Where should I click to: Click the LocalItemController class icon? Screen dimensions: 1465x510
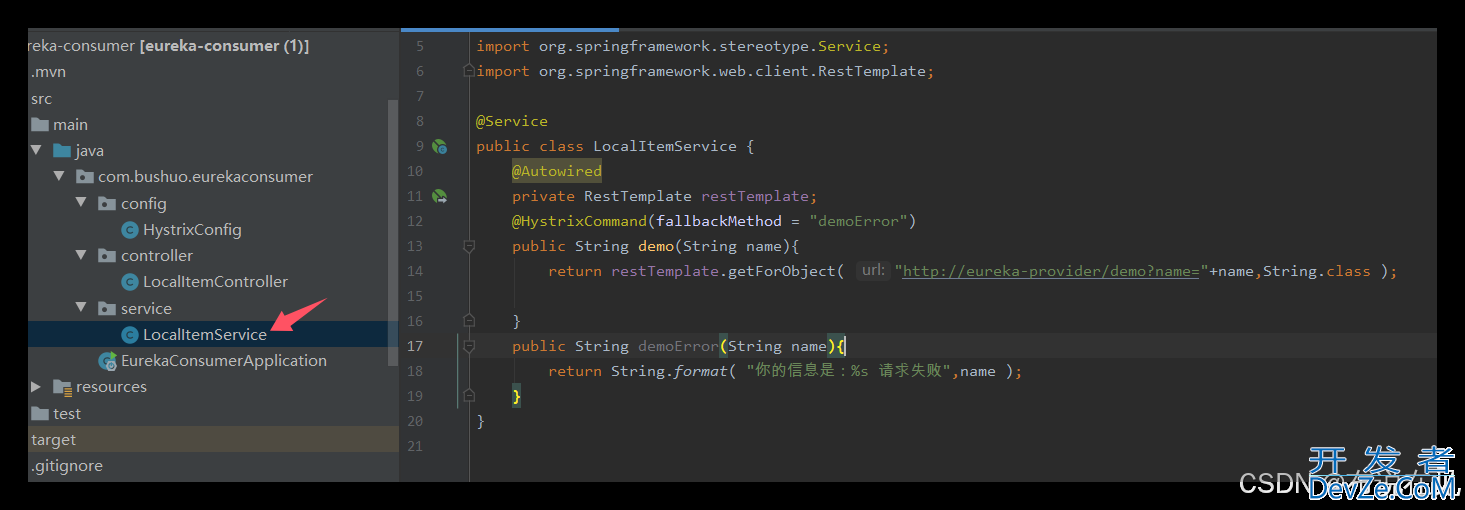[129, 282]
